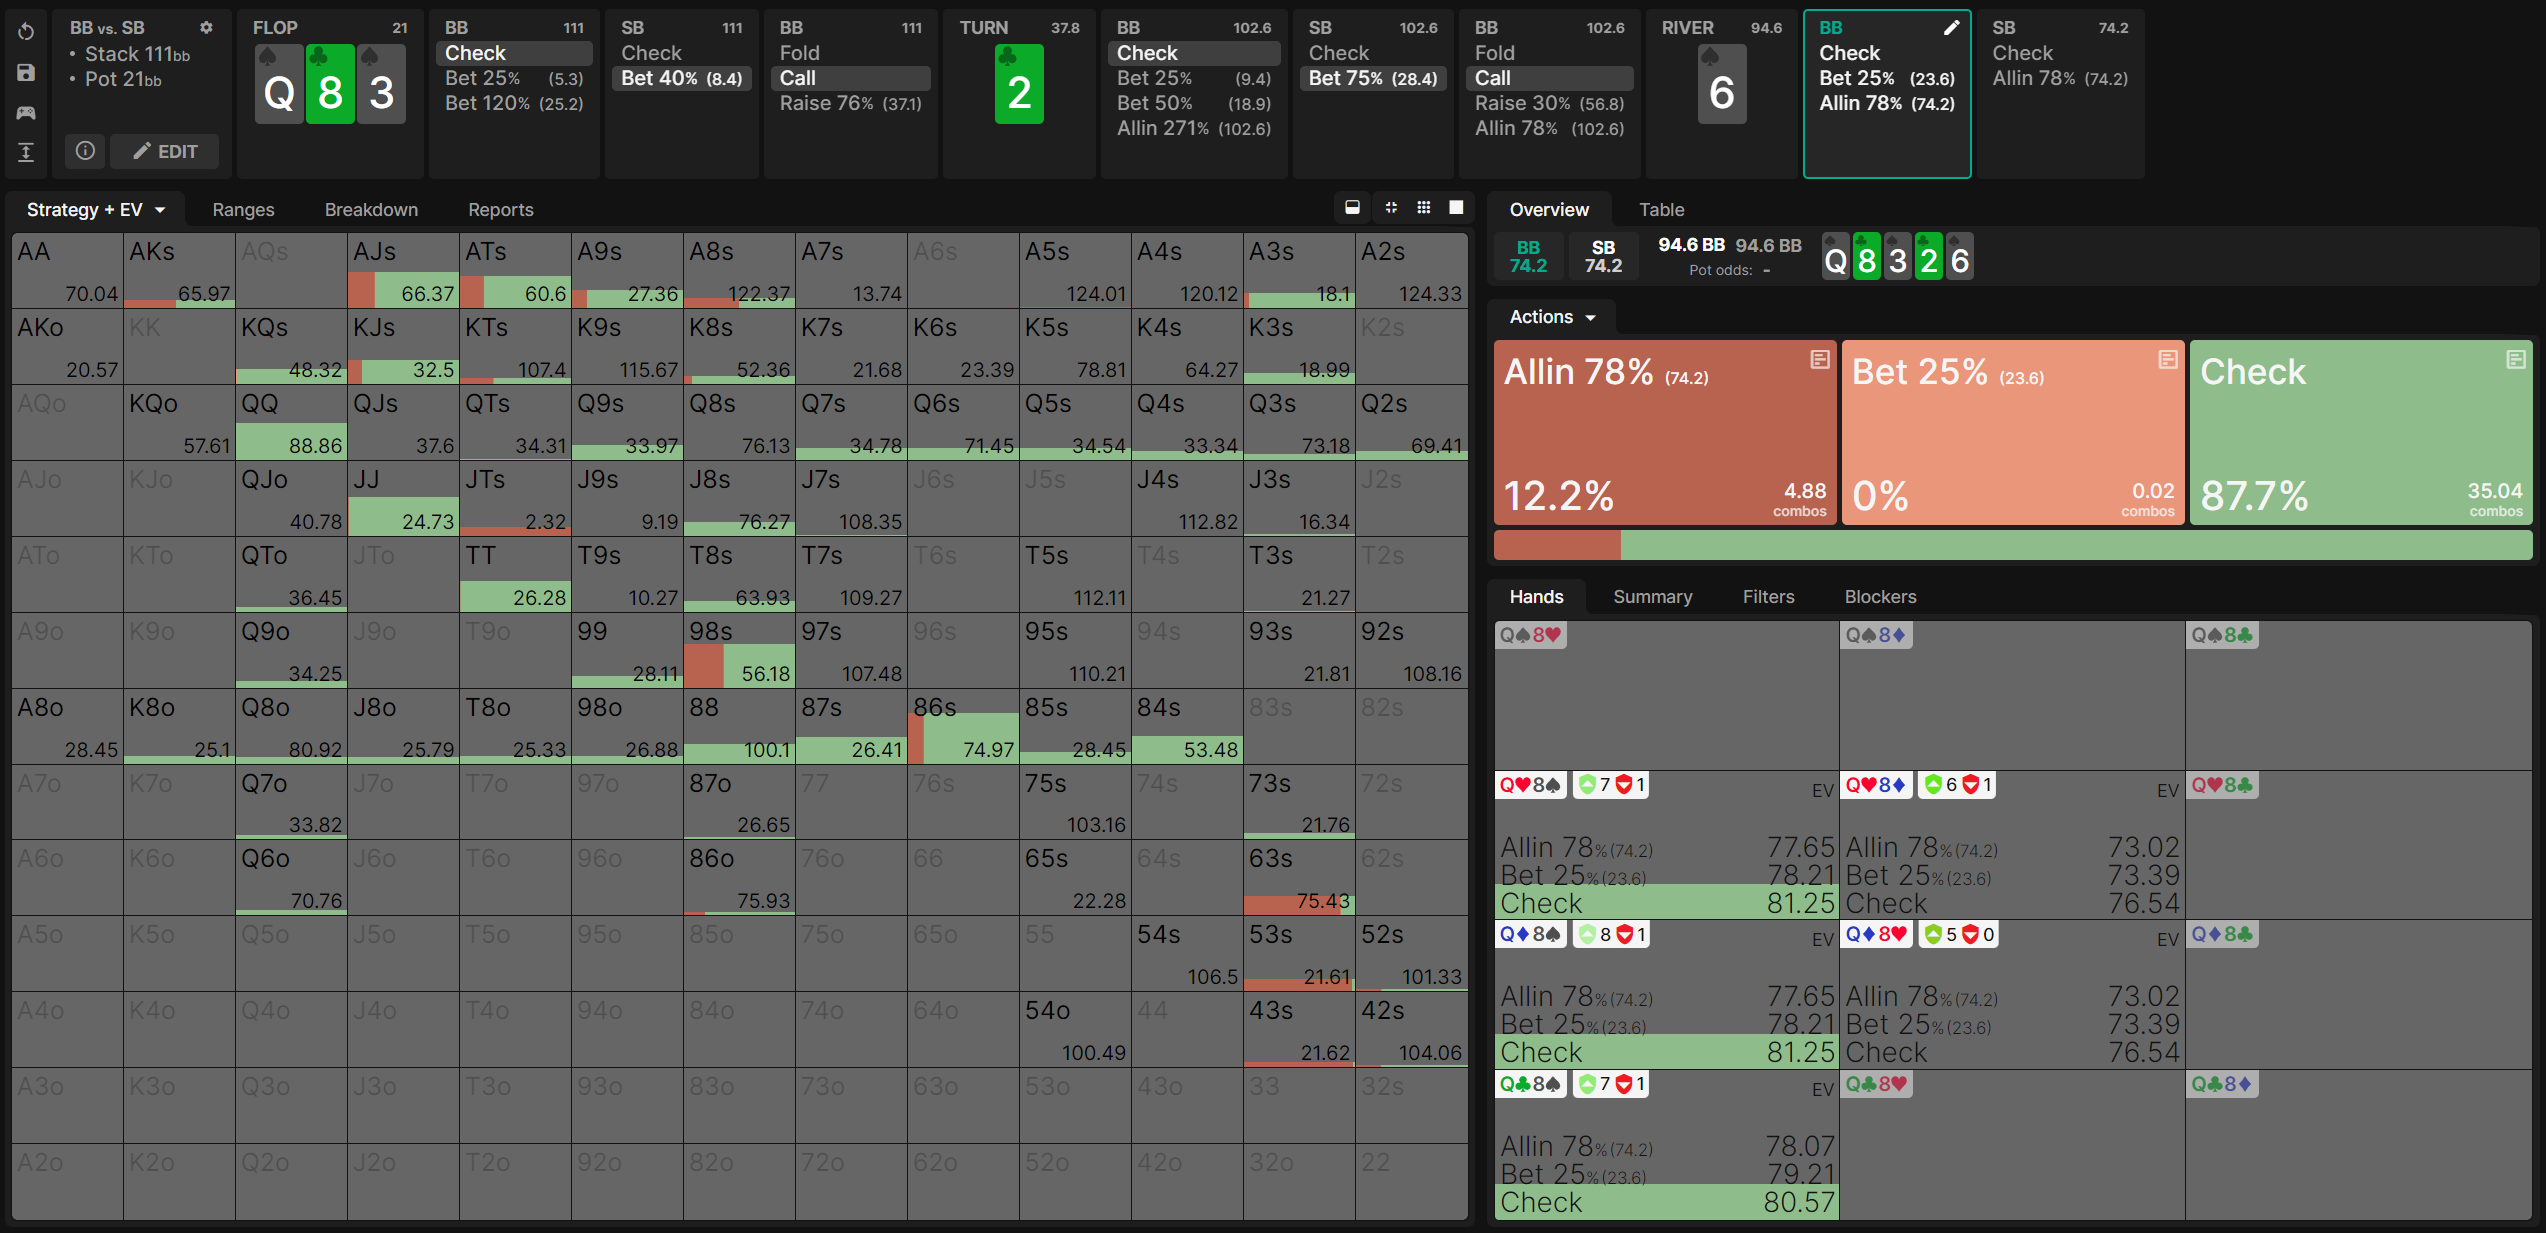Click the info circle icon beside EDIT
The height and width of the screenshot is (1233, 2546).
[86, 151]
